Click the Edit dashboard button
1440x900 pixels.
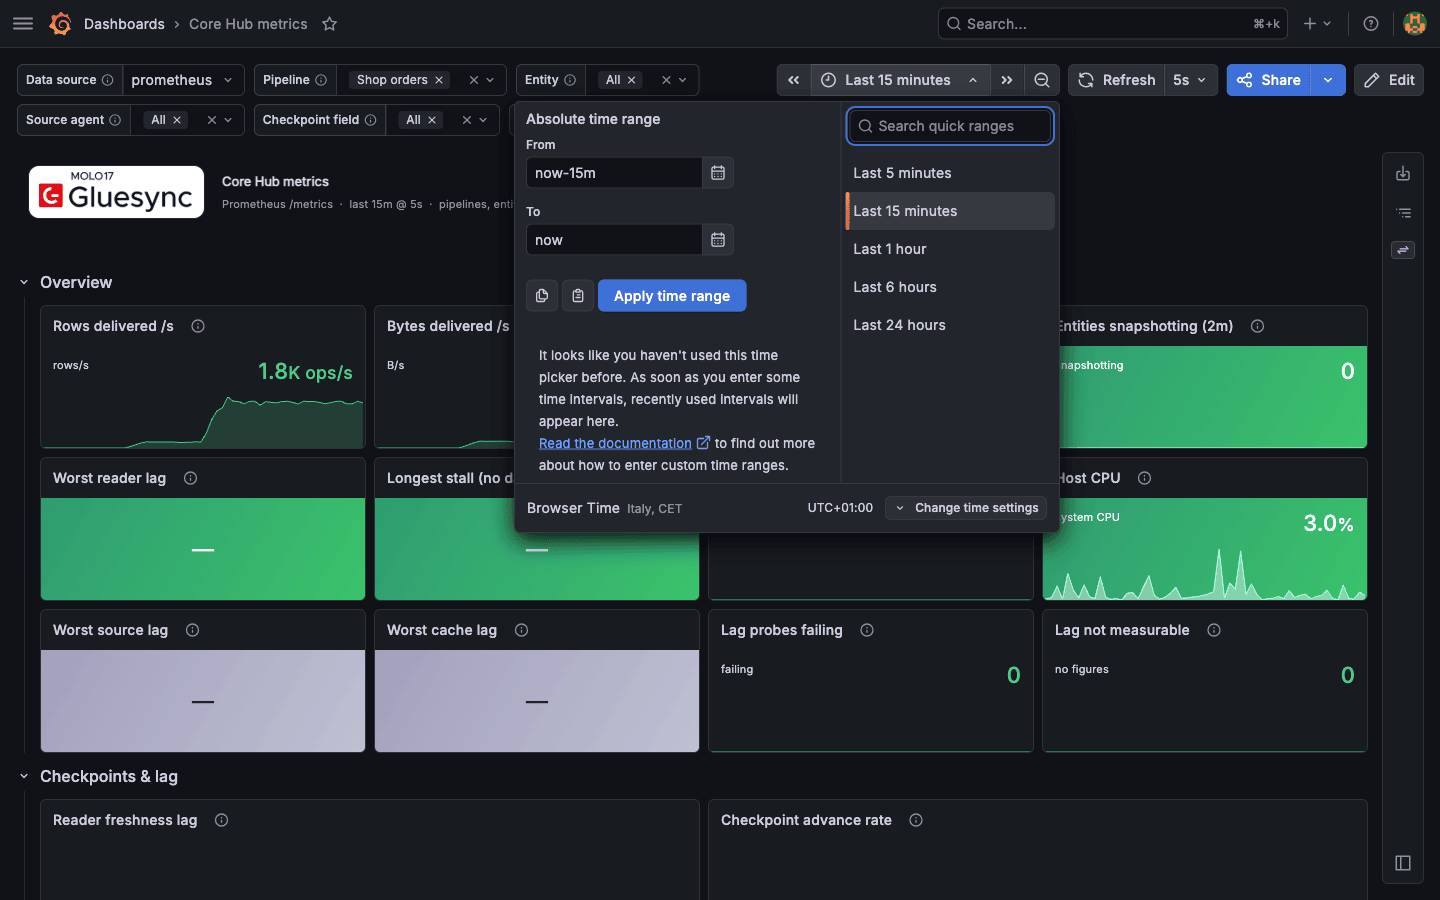(x=1389, y=80)
